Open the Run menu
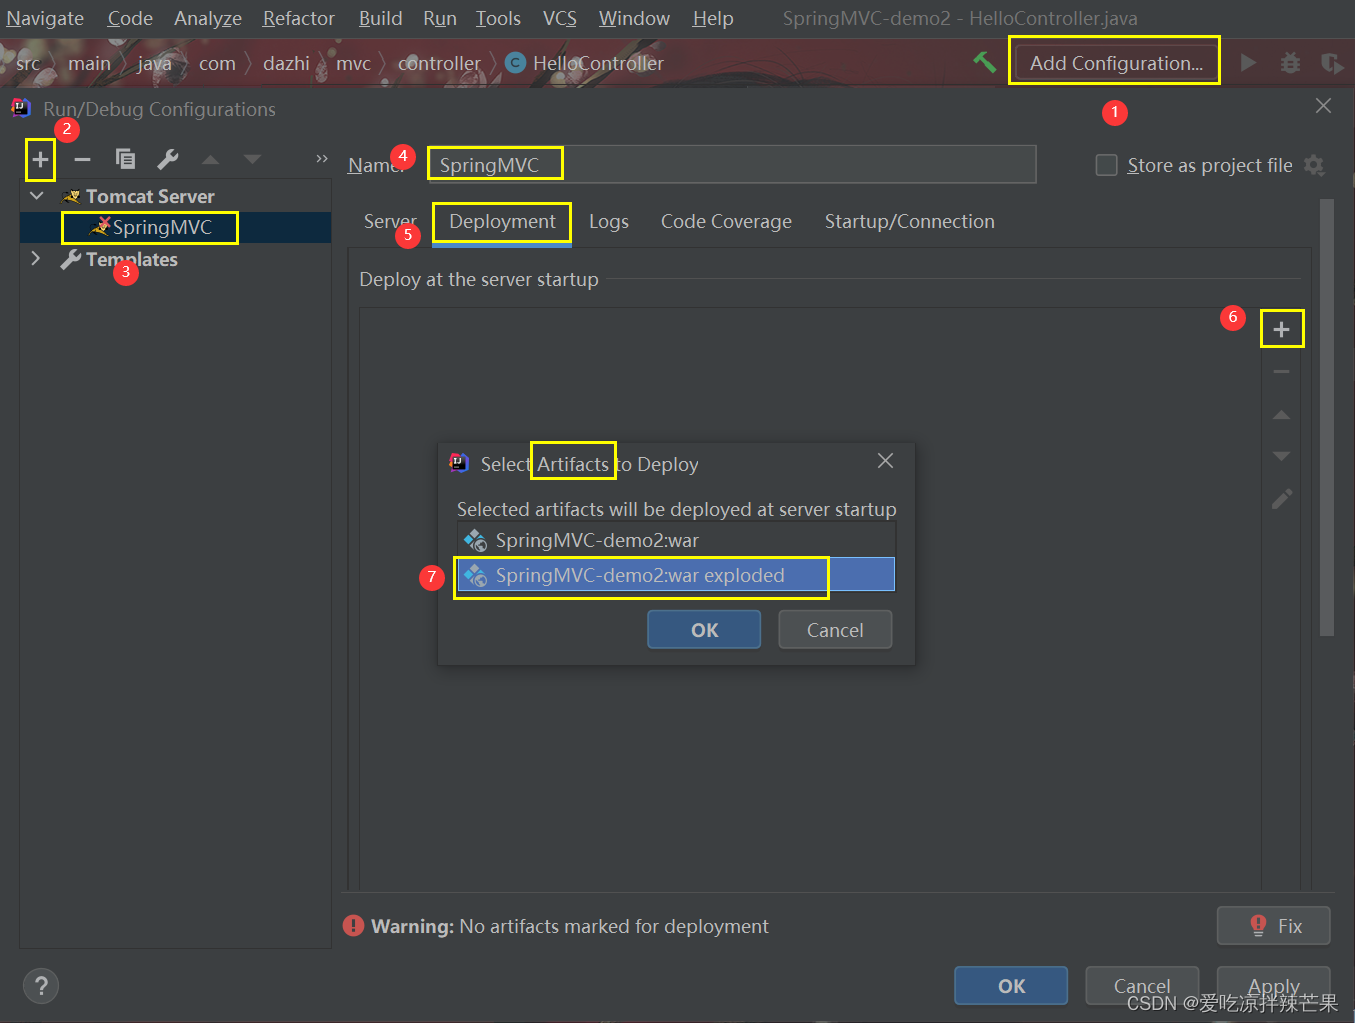Image resolution: width=1355 pixels, height=1023 pixels. pos(440,18)
